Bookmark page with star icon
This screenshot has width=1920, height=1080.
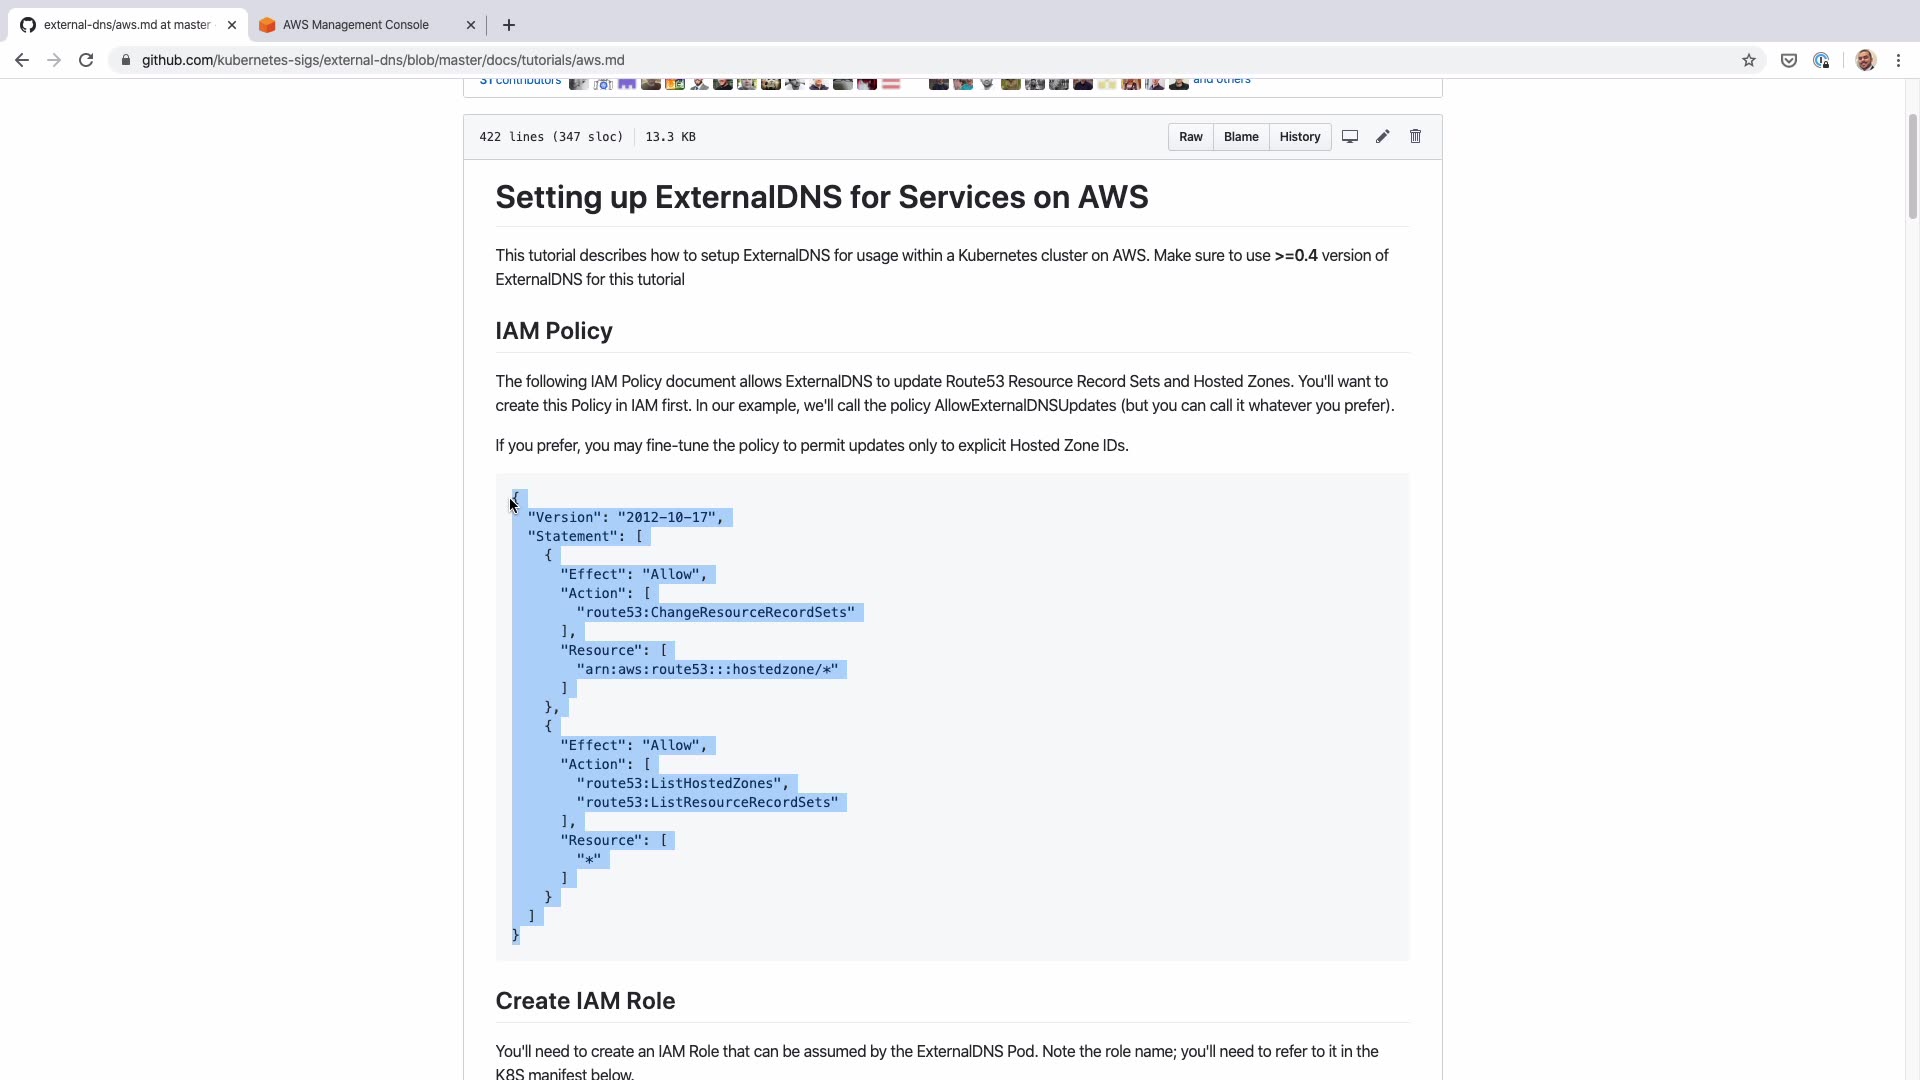tap(1748, 60)
